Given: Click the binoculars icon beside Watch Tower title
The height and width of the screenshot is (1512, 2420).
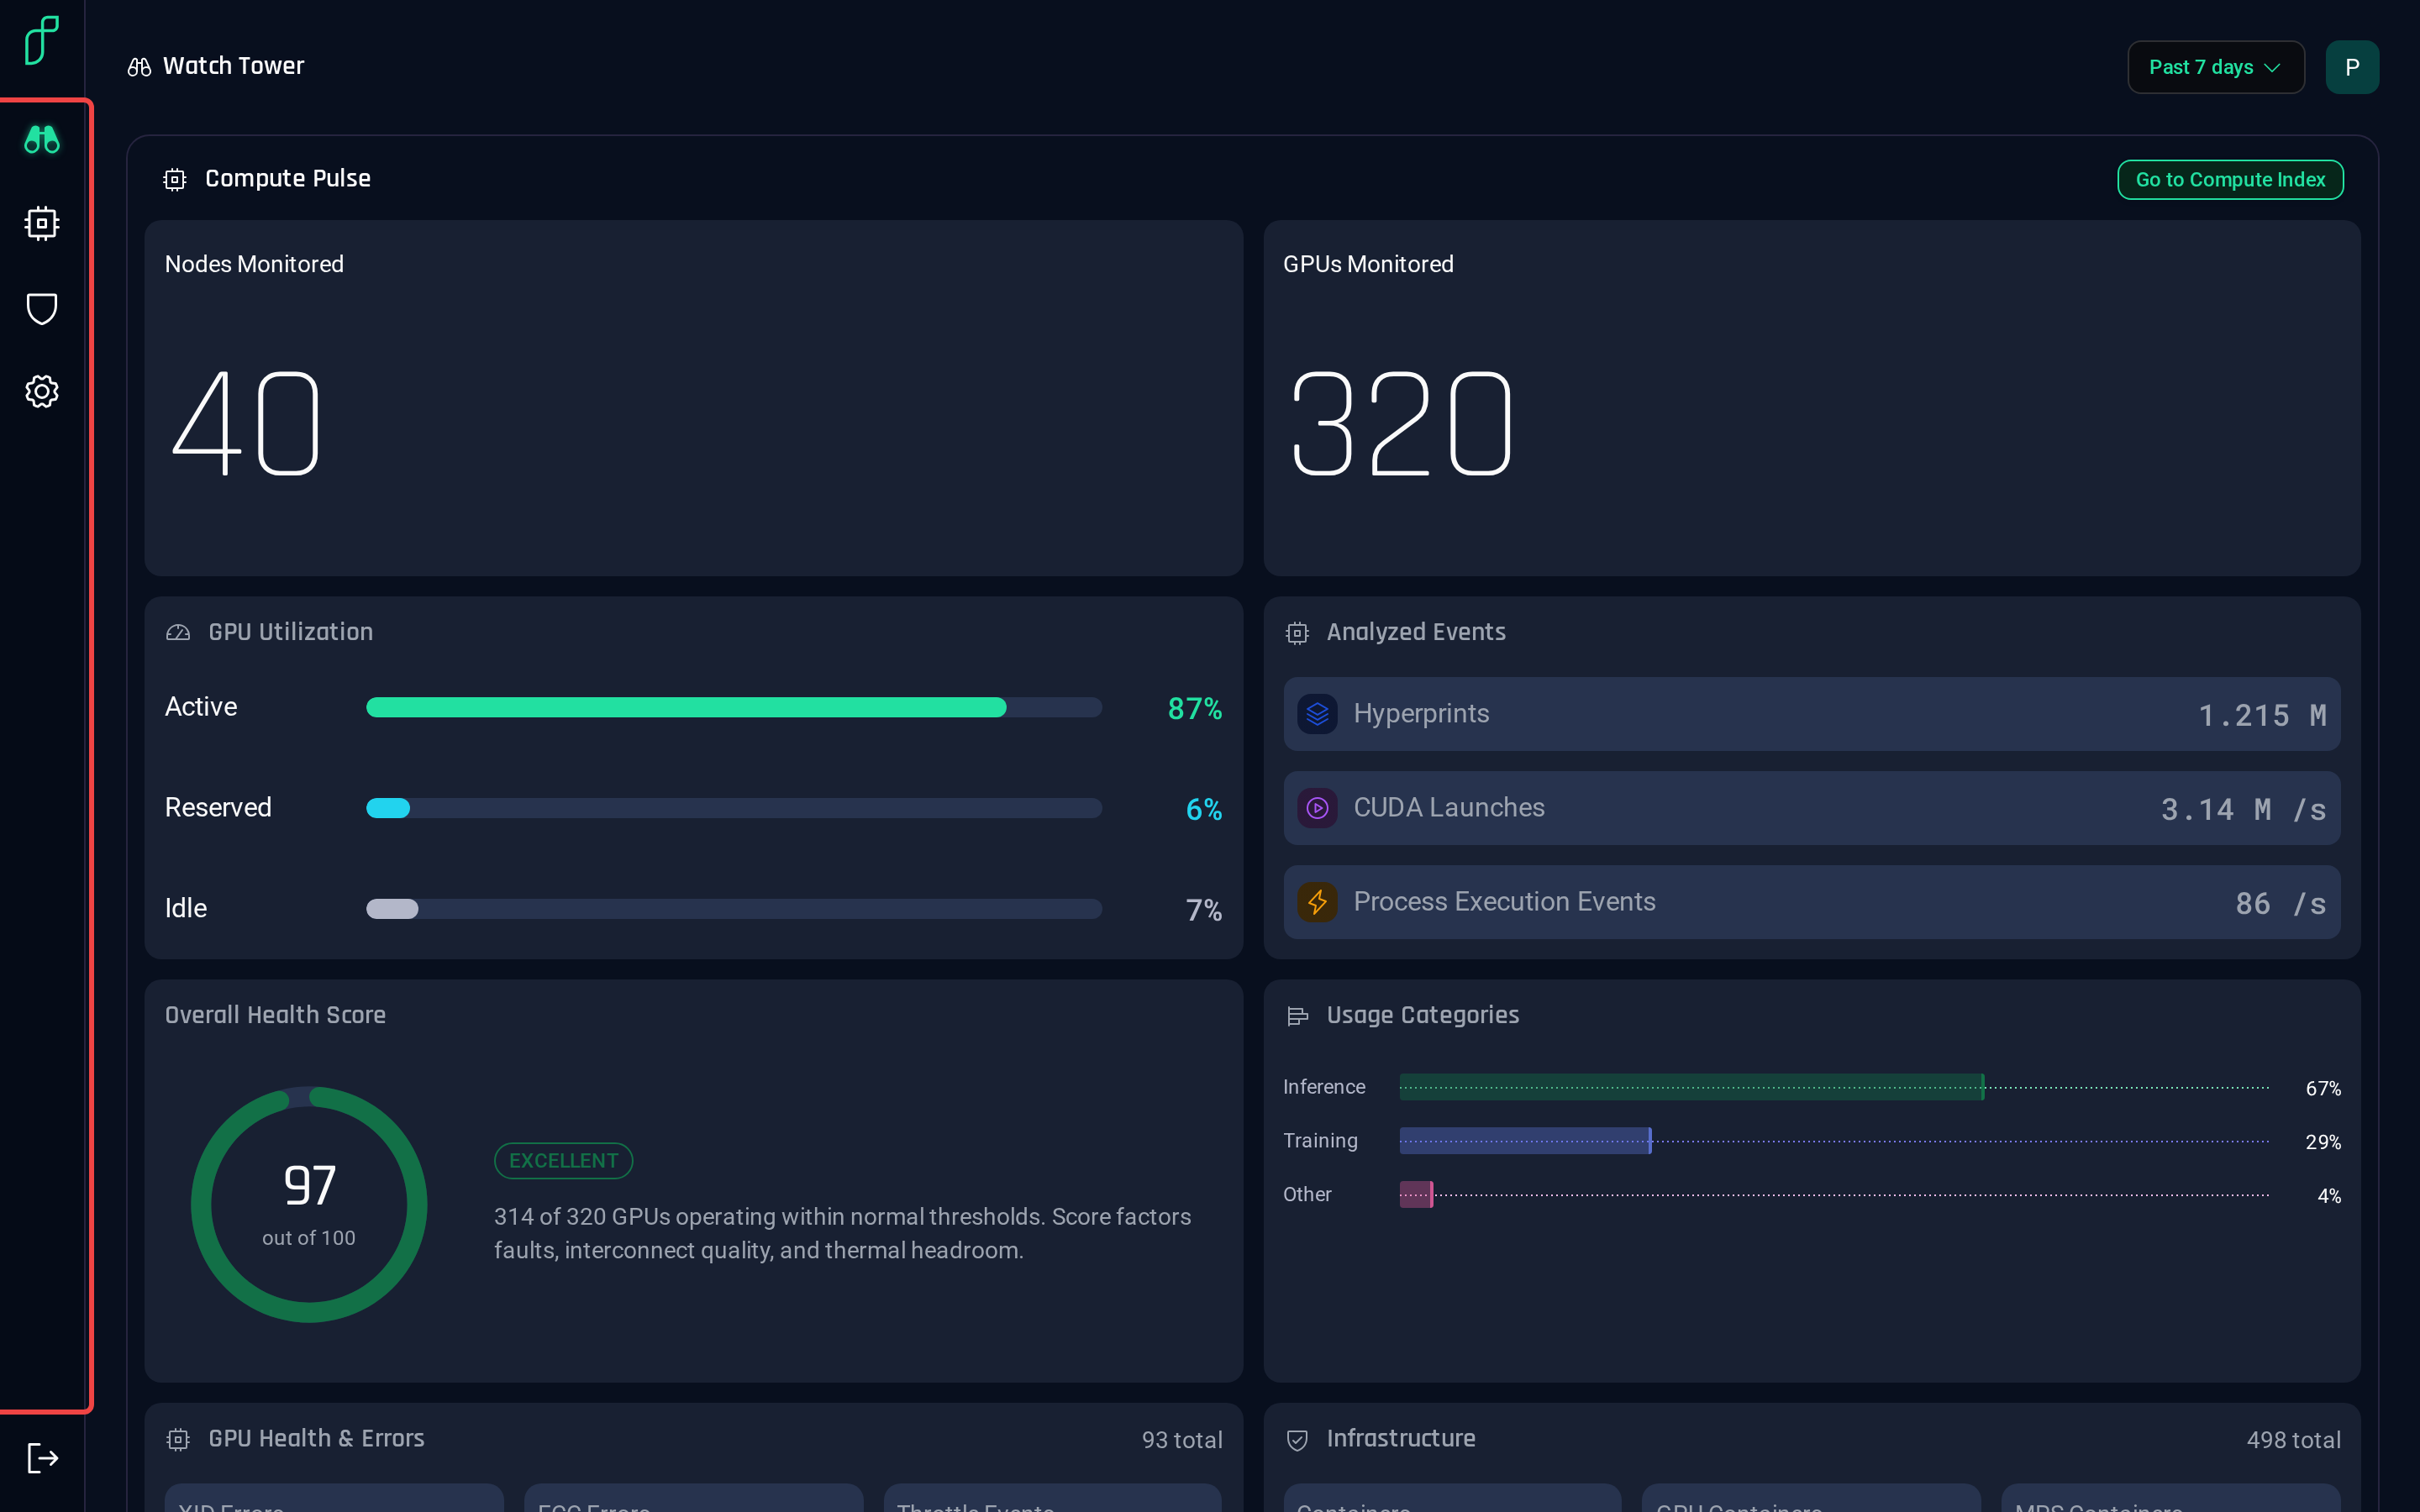Looking at the screenshot, I should pos(139,67).
